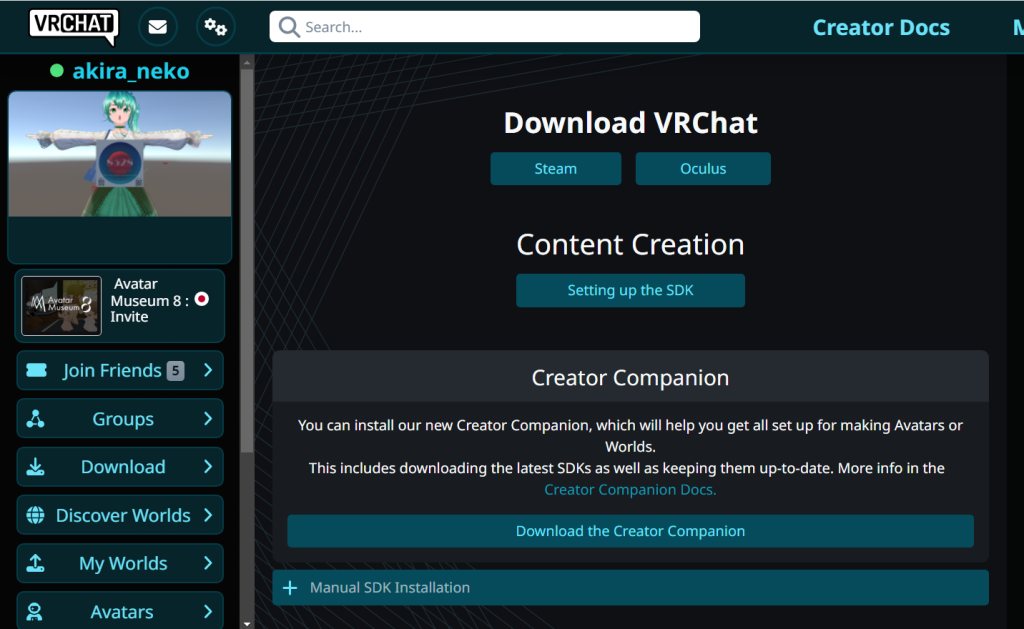Click the Avatars person icon
The height and width of the screenshot is (629, 1024).
[35, 612]
